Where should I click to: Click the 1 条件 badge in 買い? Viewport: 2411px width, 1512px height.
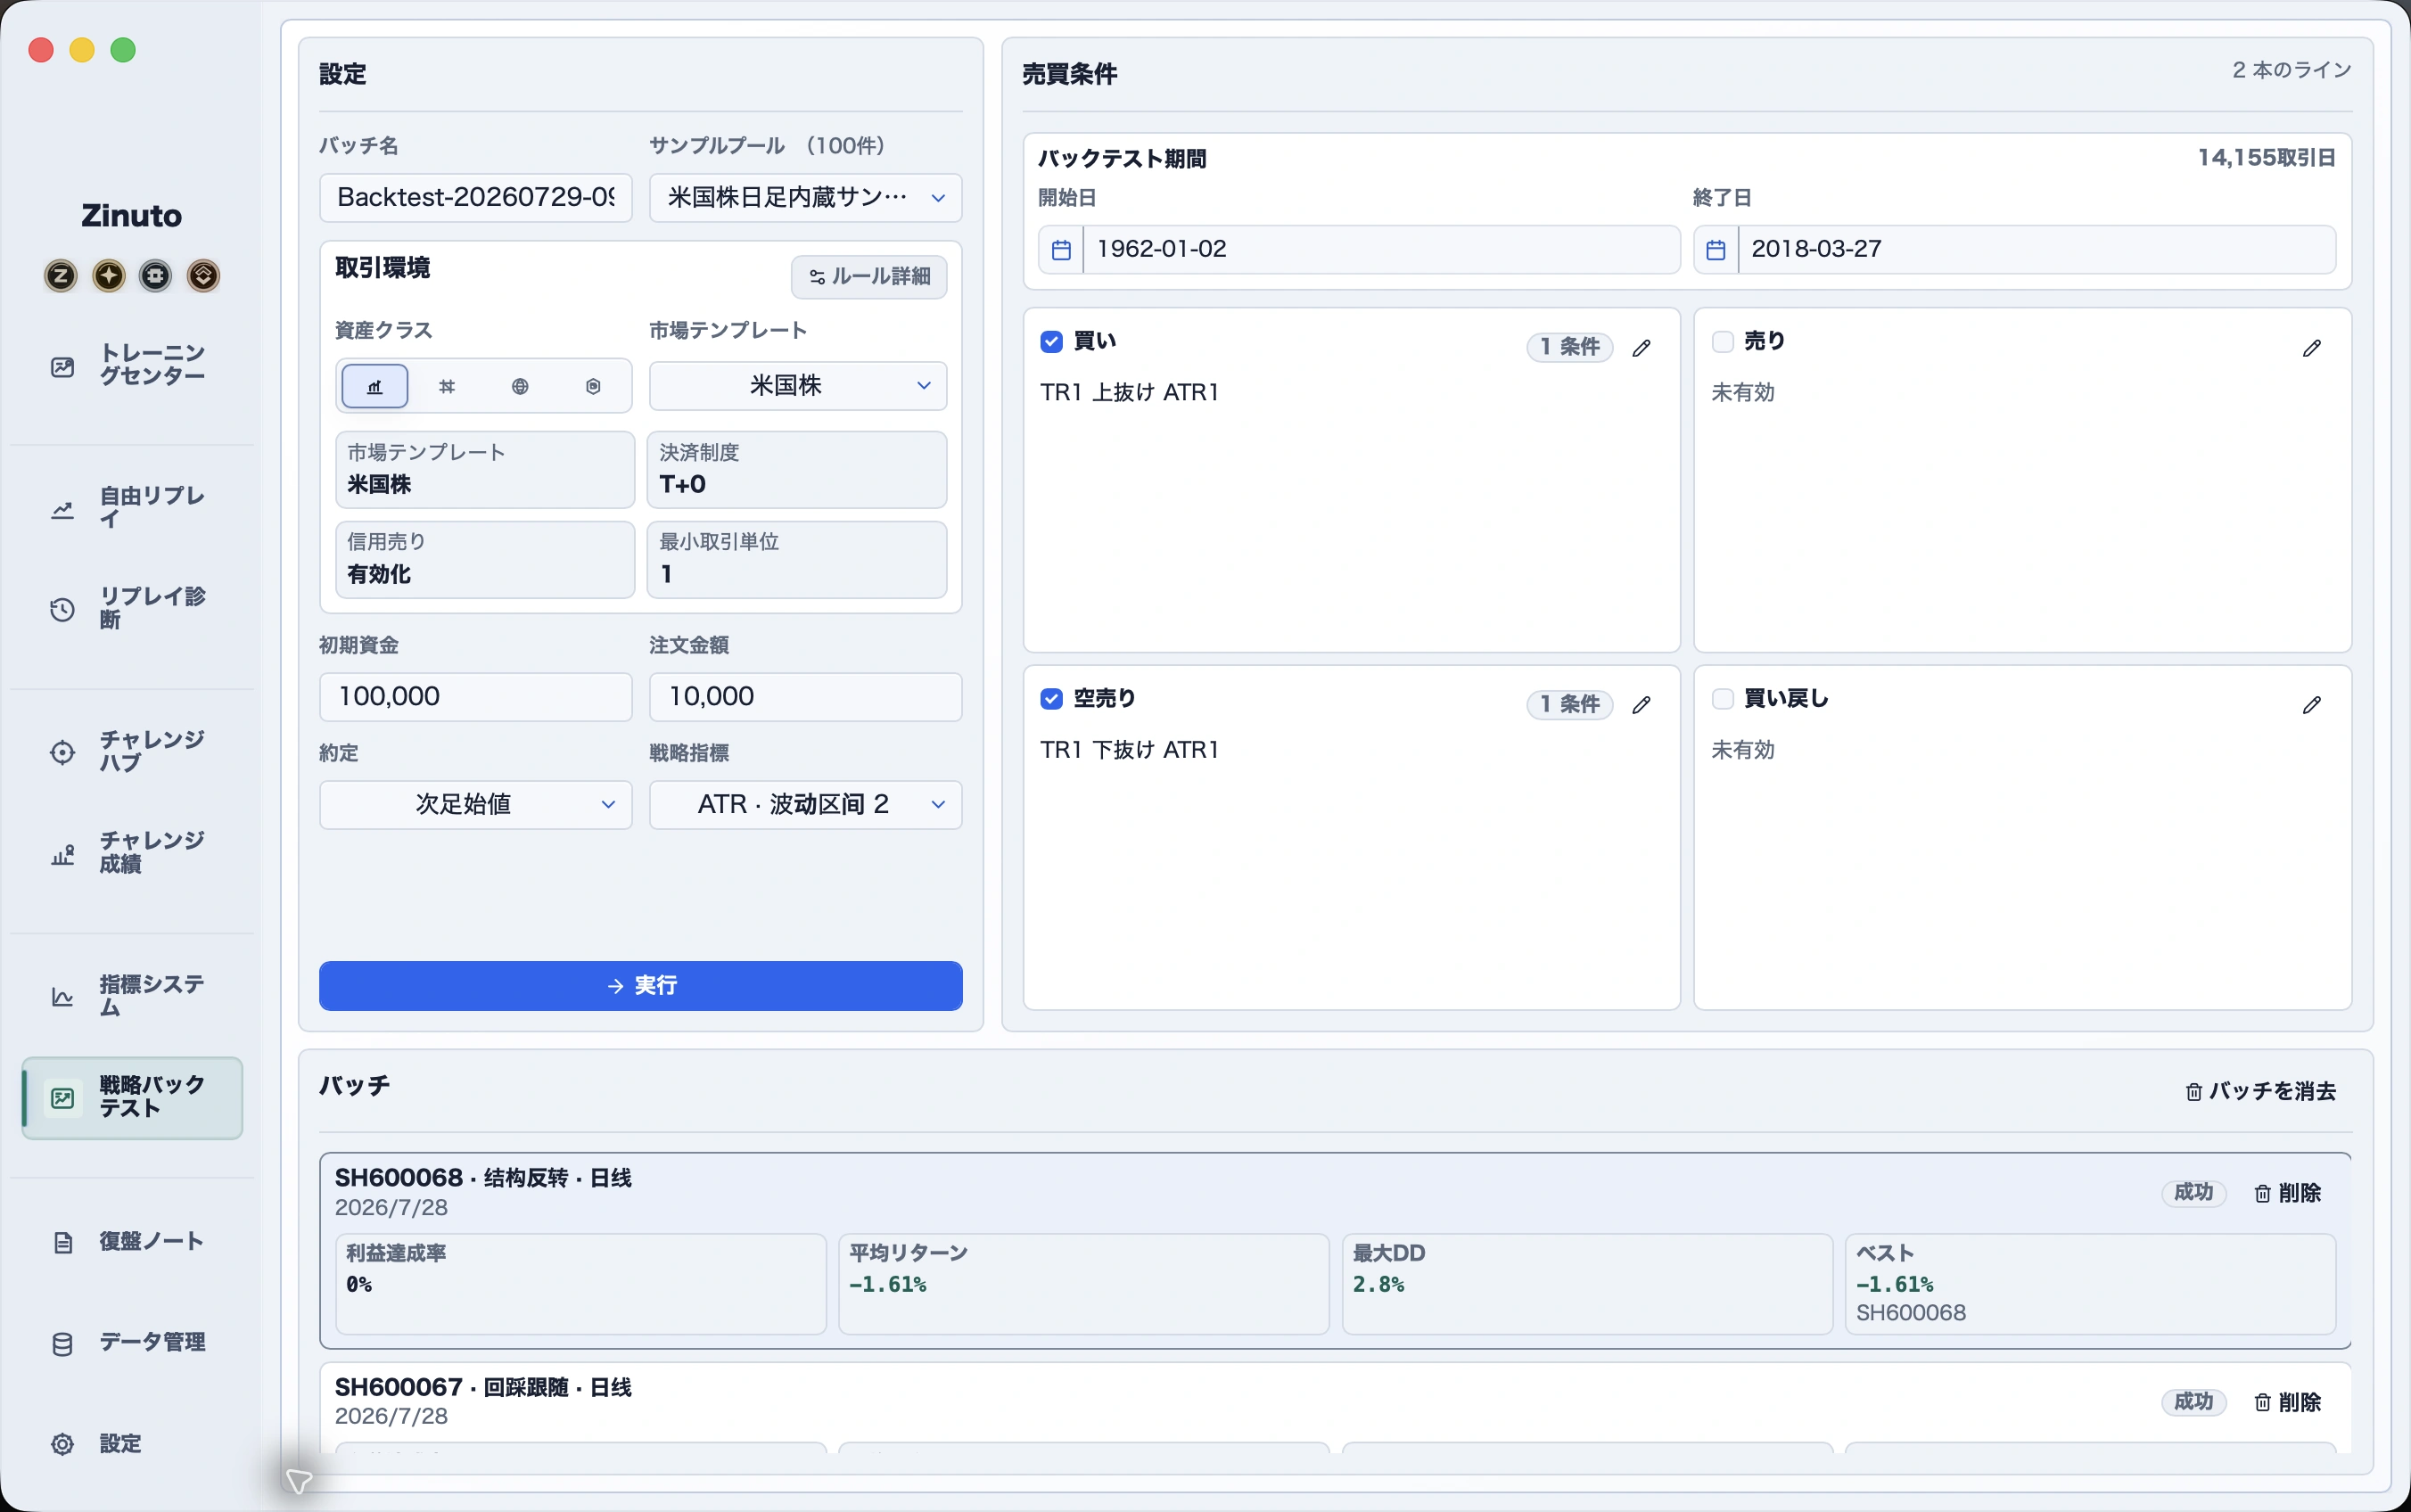pos(1569,347)
